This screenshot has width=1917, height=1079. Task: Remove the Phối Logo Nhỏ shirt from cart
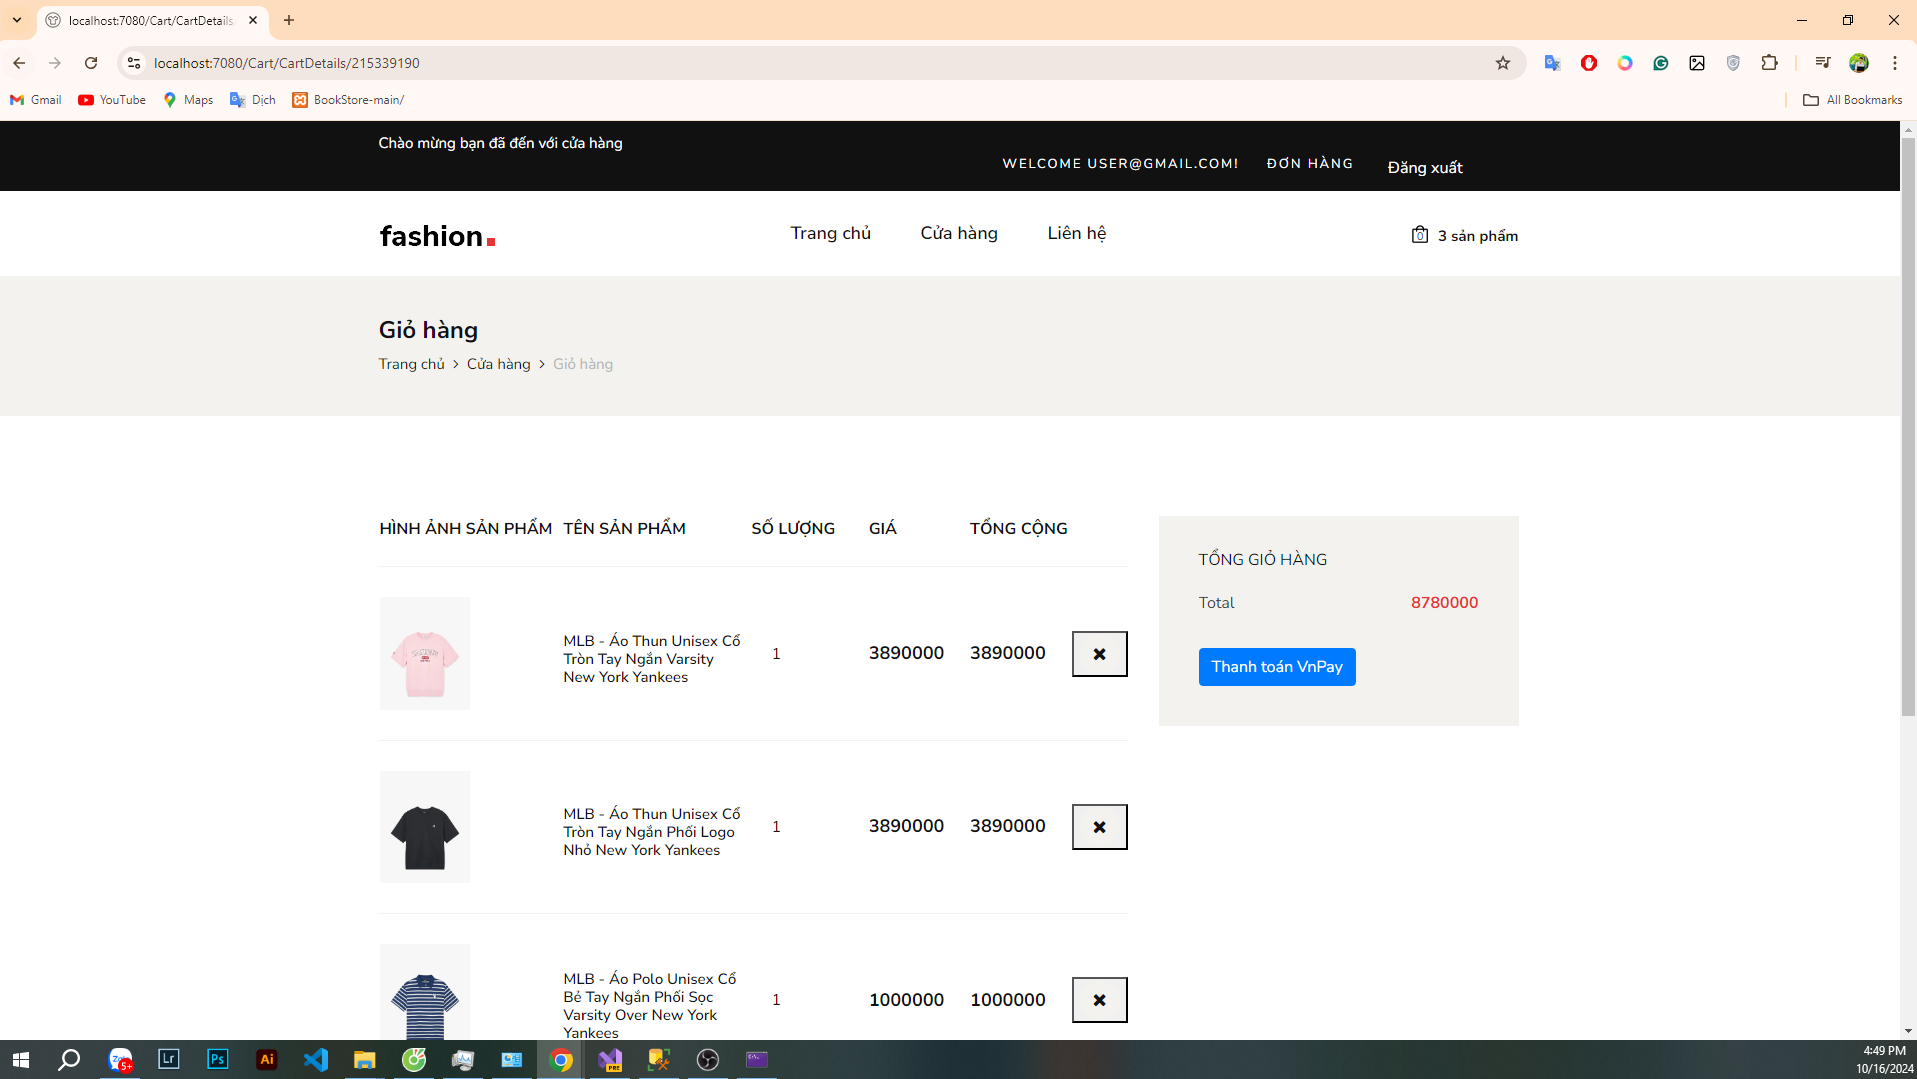click(x=1099, y=827)
